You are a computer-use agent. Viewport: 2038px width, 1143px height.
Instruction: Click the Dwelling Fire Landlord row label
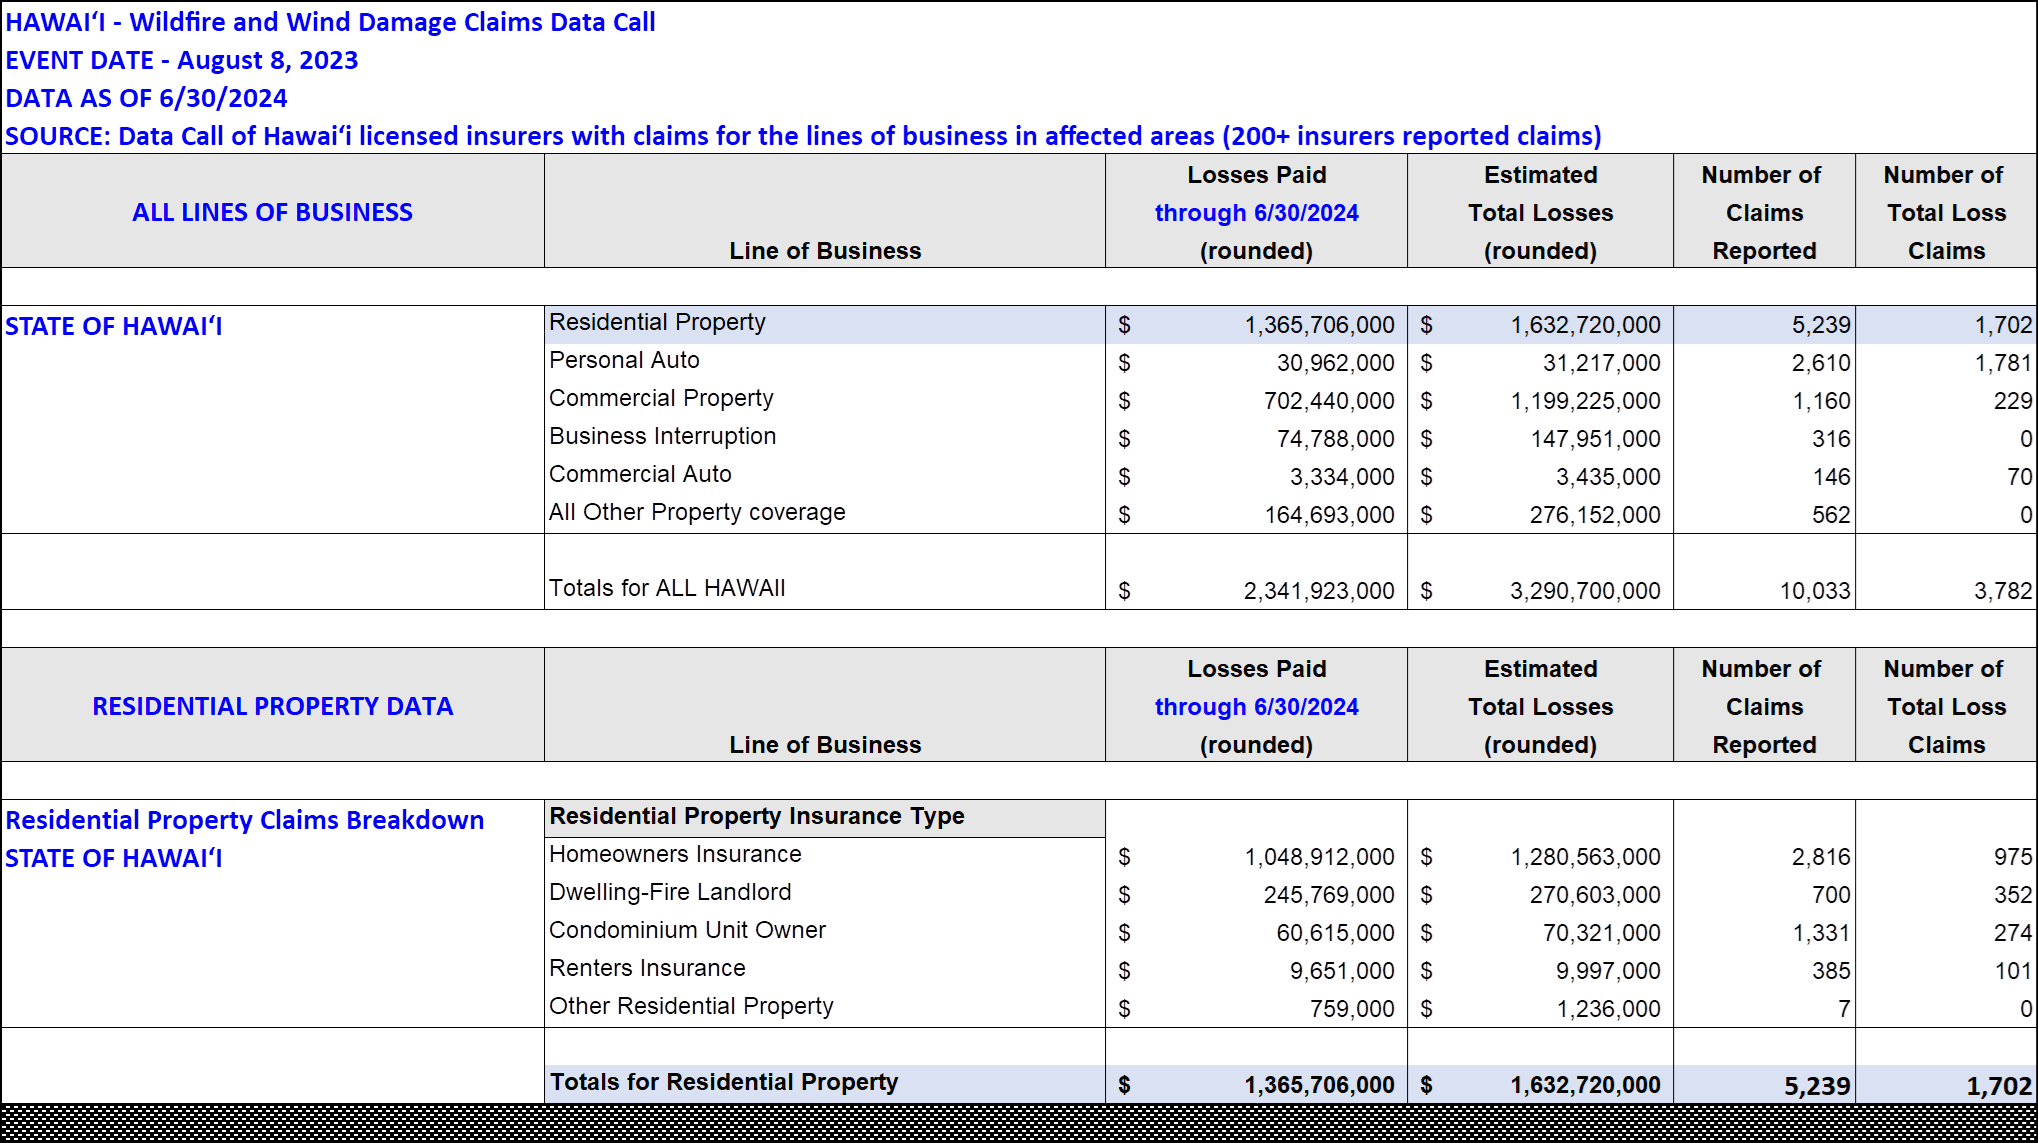670,892
